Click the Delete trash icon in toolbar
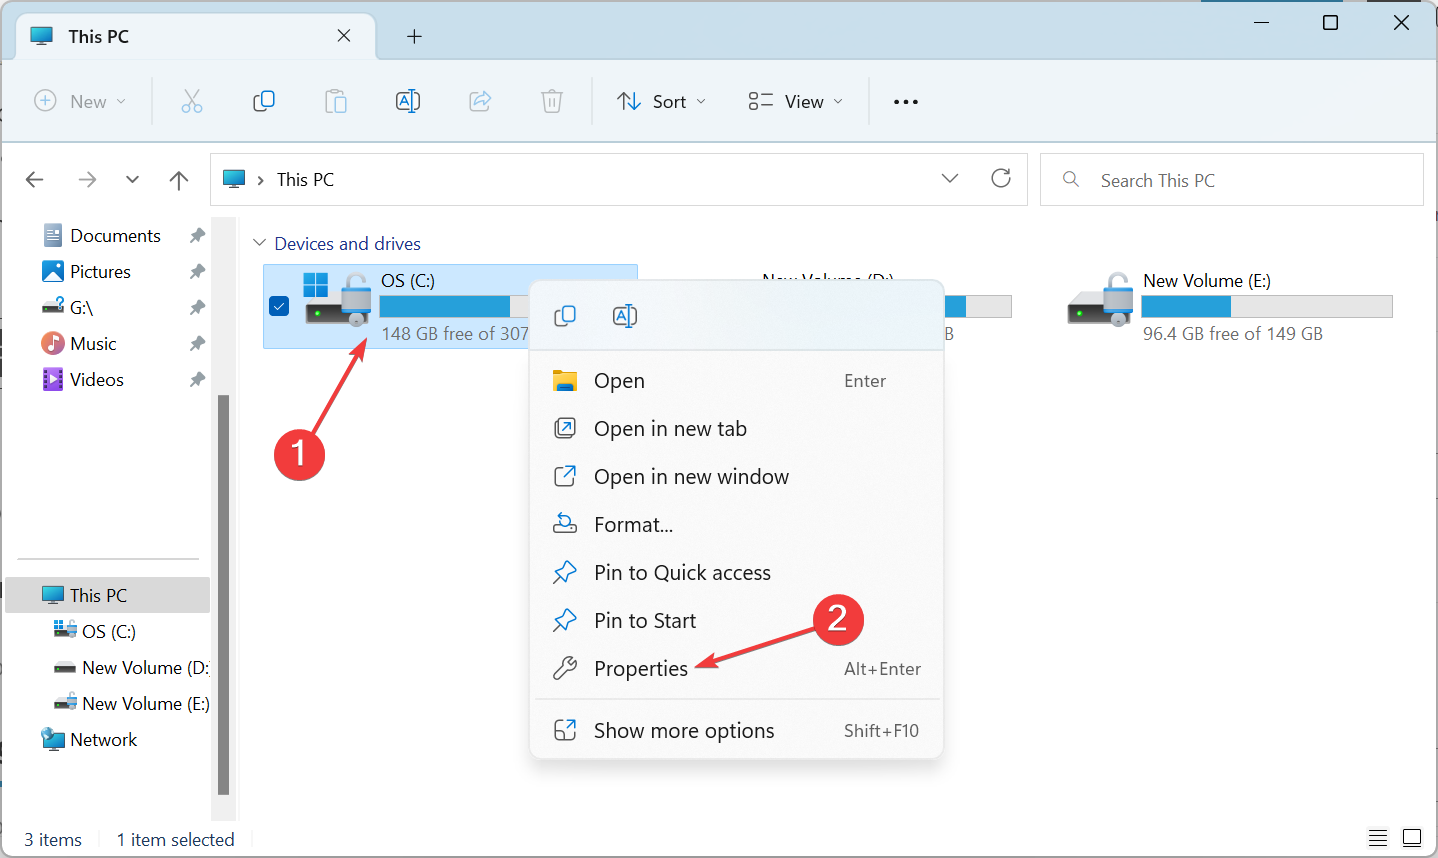This screenshot has height=858, width=1438. [552, 101]
